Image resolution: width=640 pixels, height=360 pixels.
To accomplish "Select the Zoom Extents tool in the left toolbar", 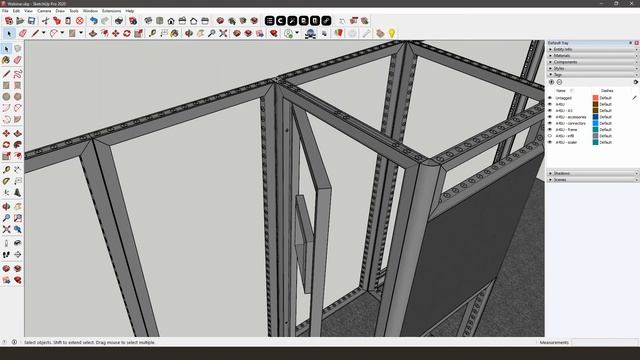I will tap(6, 229).
